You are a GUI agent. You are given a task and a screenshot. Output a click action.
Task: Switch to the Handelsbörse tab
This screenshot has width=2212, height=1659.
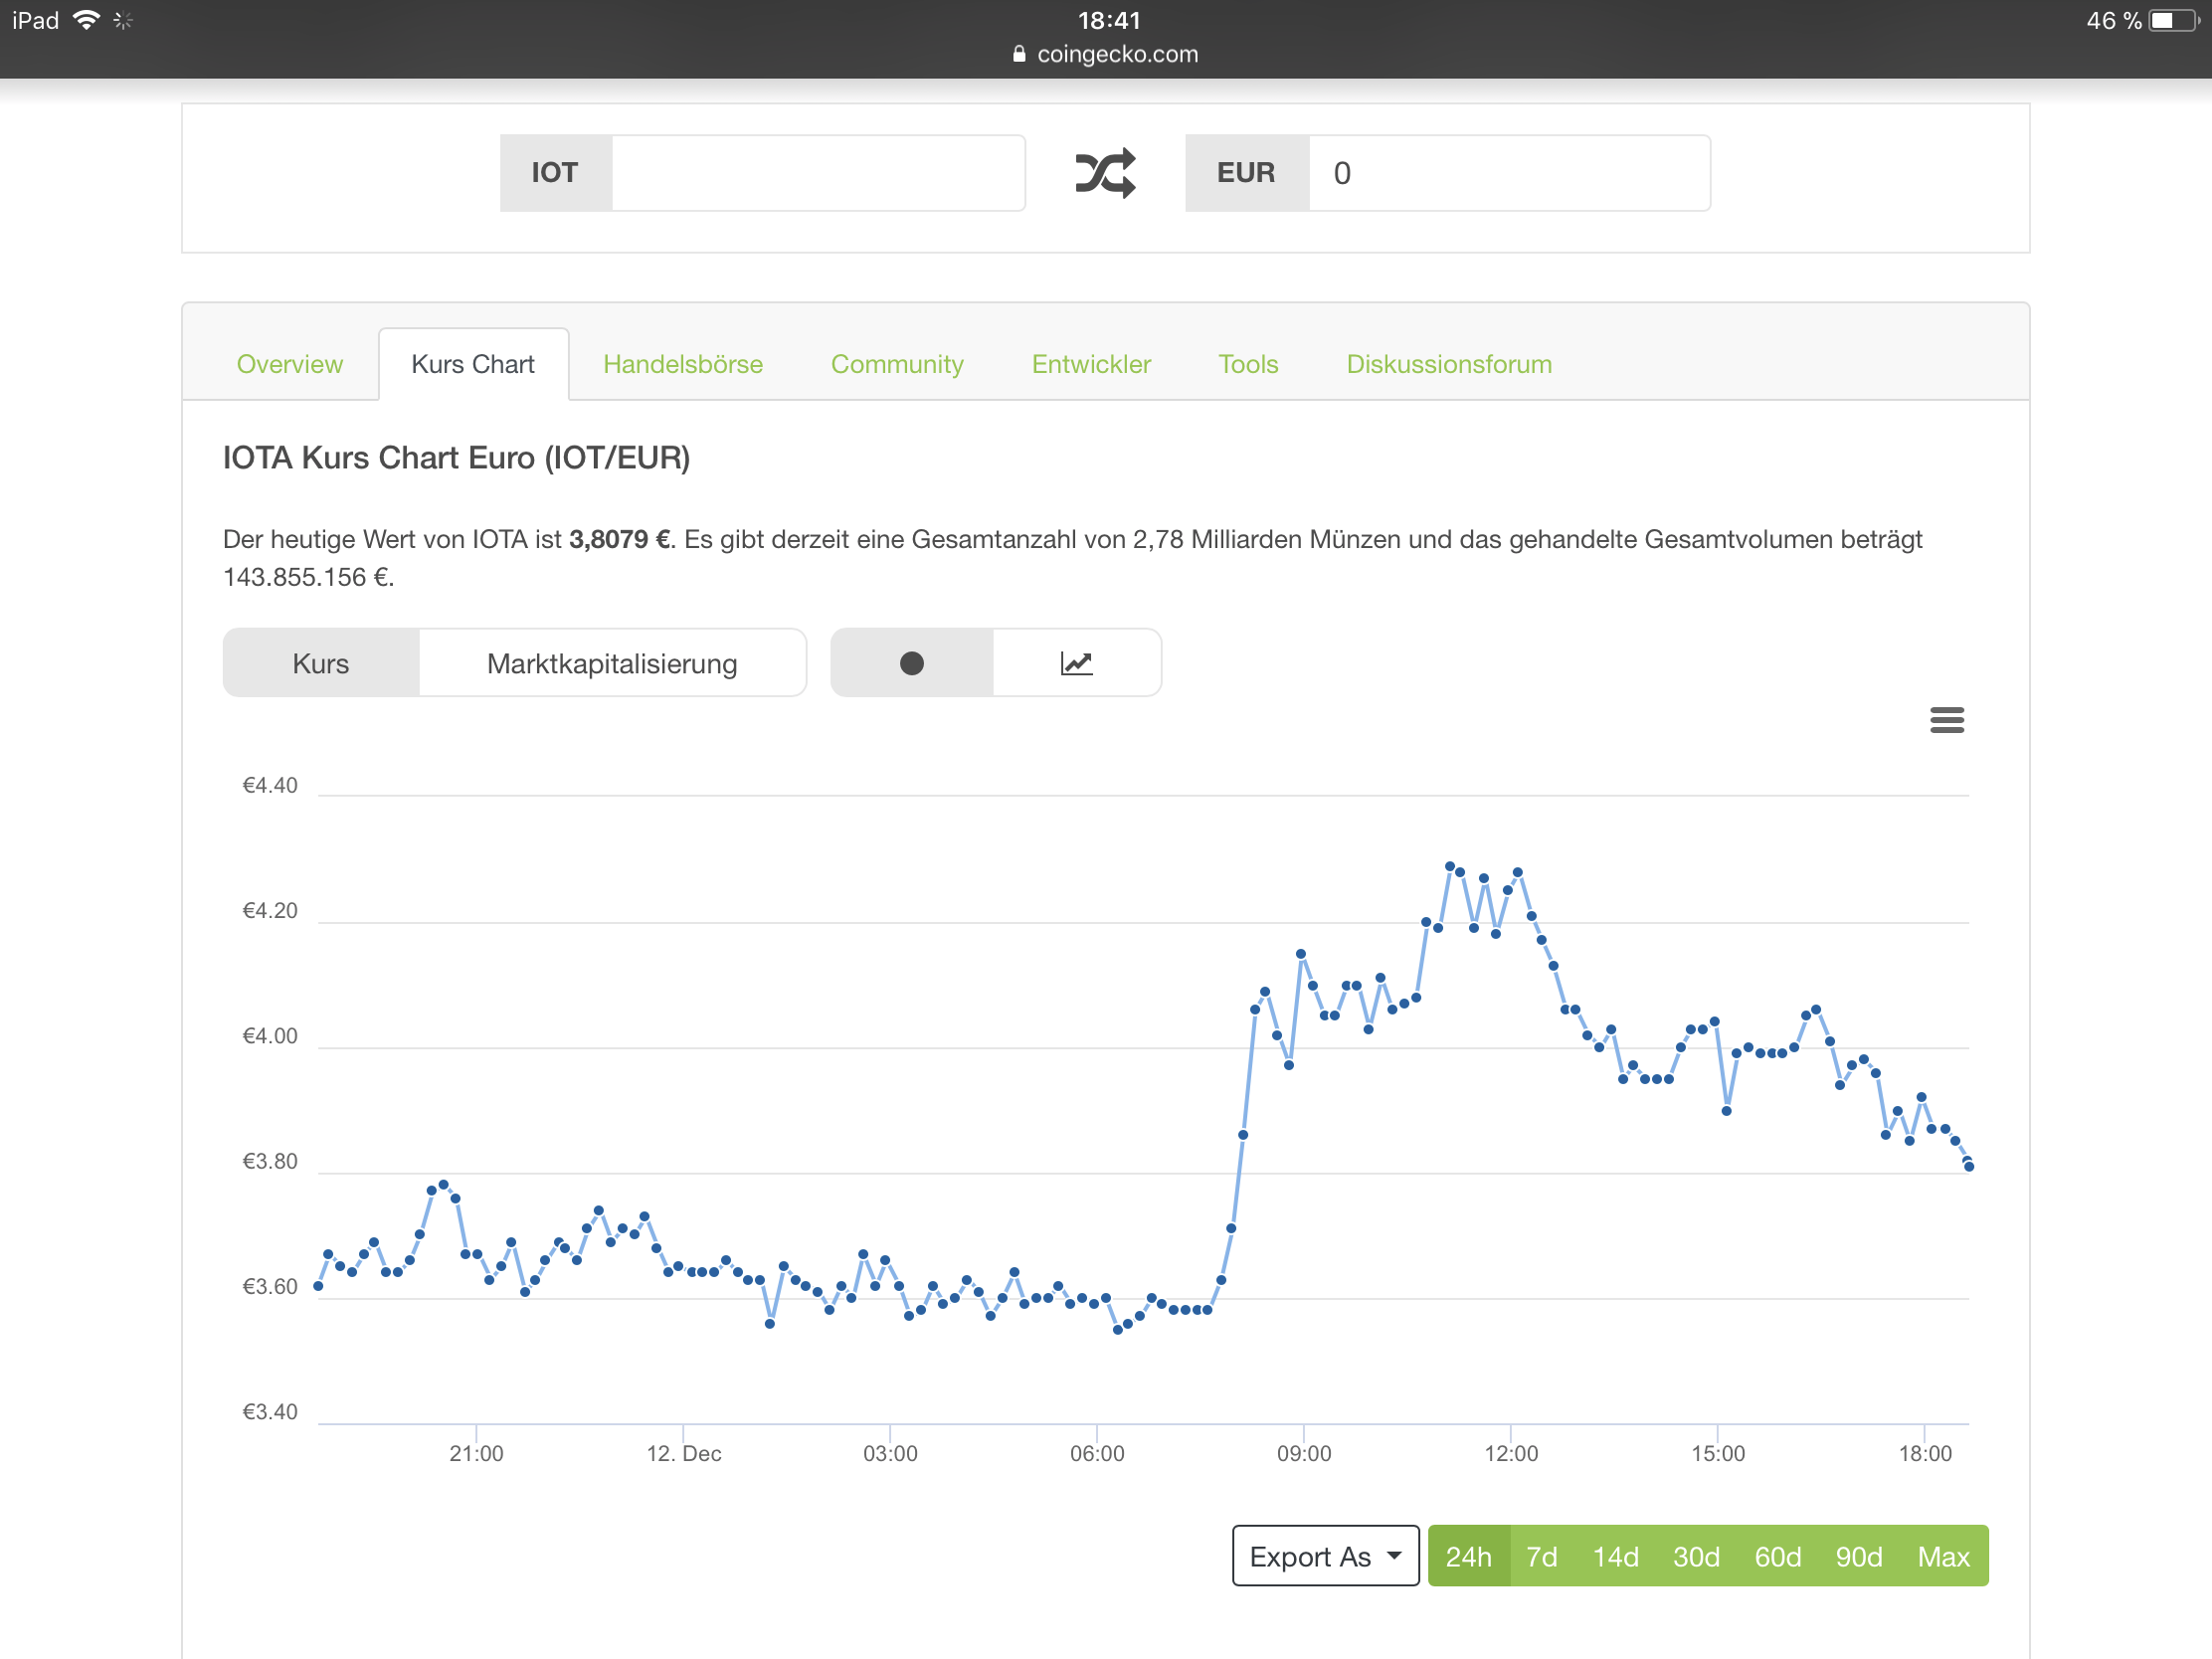683,364
